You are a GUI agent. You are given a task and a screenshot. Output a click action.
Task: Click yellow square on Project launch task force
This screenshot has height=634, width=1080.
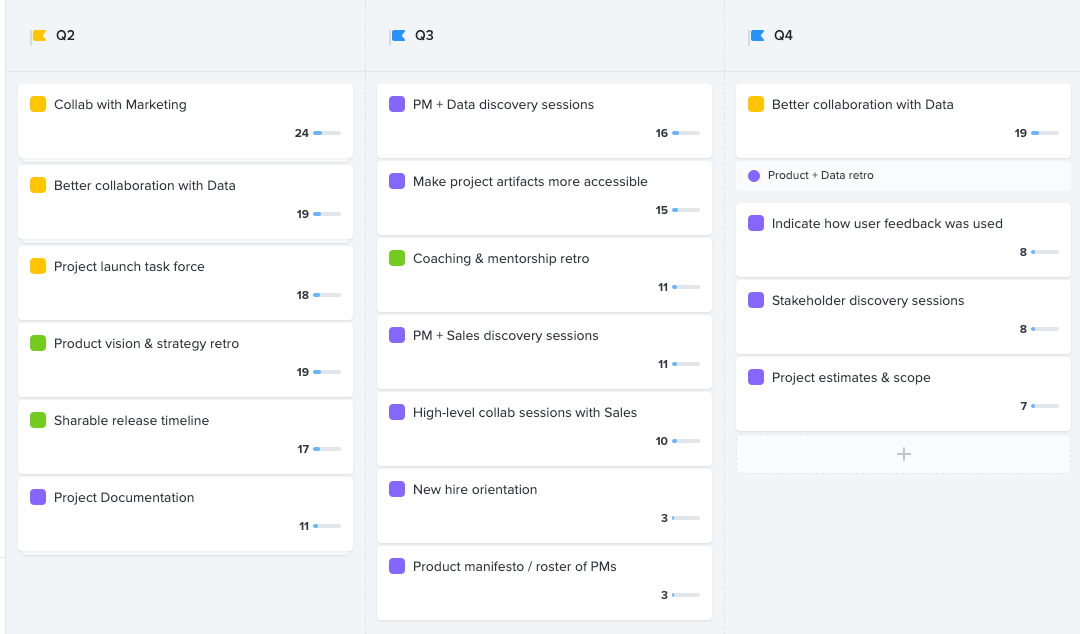click(x=38, y=266)
